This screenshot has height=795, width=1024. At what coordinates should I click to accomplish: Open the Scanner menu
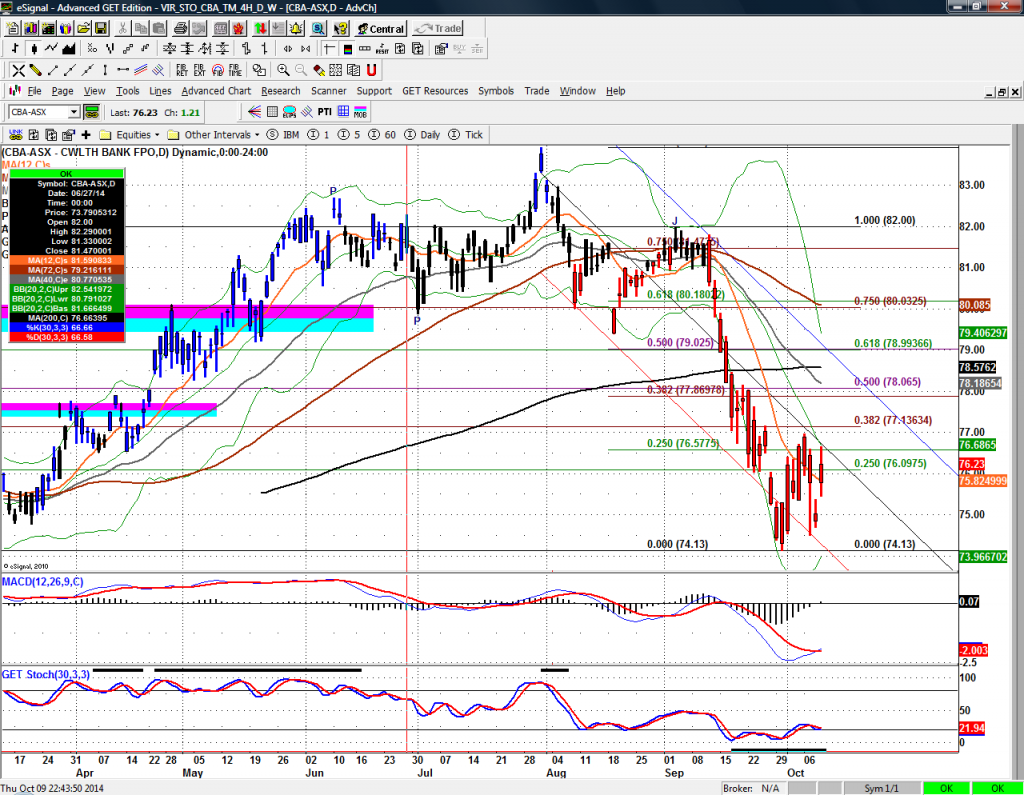point(328,91)
